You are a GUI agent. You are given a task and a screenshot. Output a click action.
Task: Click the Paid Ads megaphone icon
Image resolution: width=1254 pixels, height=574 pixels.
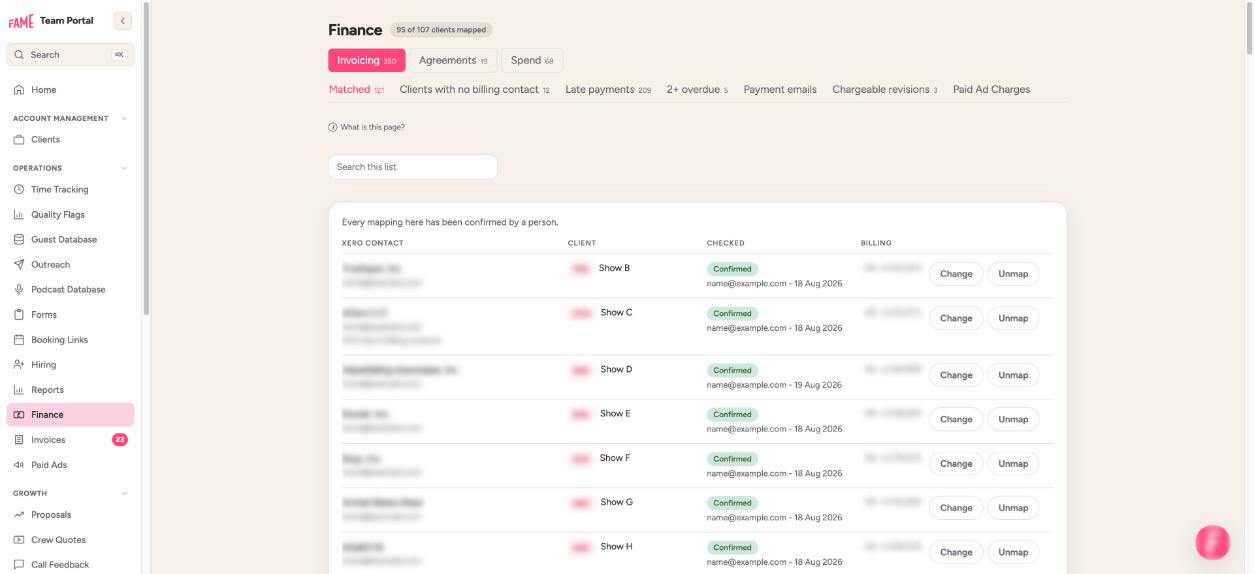[x=18, y=465]
